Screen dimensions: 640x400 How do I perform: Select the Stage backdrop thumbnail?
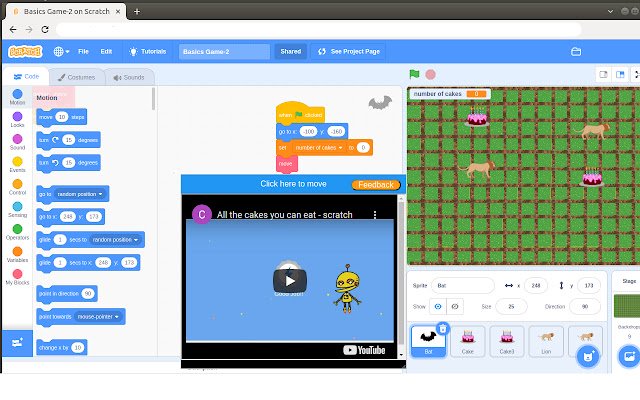point(627,306)
